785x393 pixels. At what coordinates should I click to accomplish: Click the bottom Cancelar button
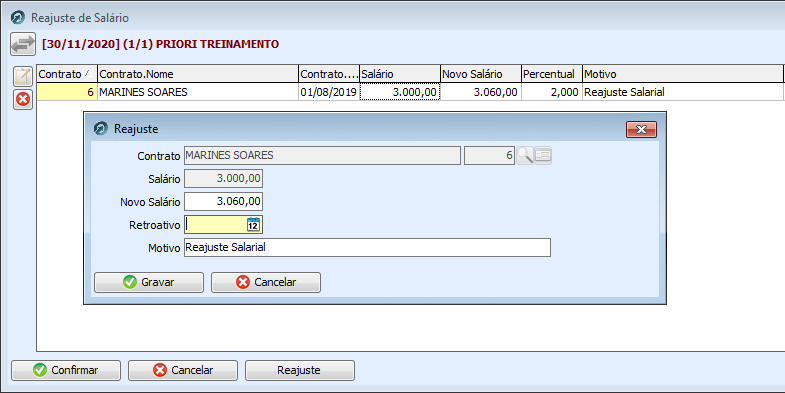coord(183,370)
